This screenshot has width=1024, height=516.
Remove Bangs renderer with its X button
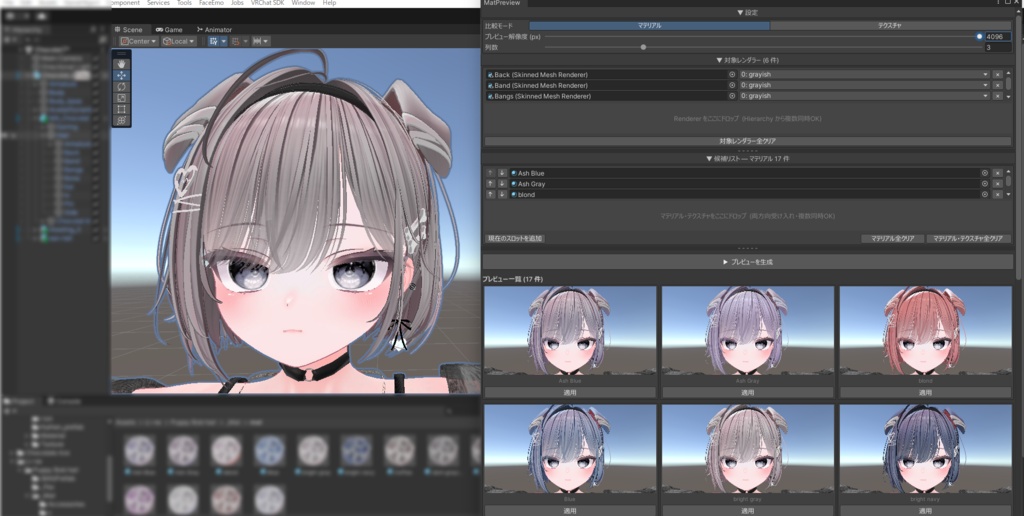(997, 96)
